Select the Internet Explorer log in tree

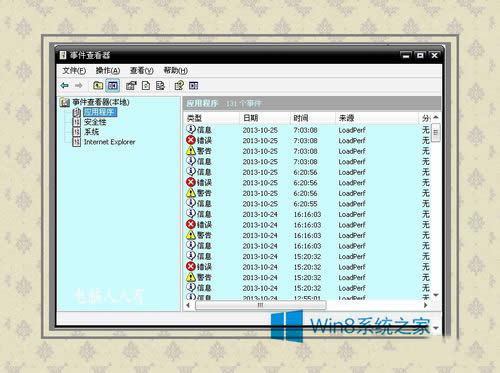pos(110,142)
